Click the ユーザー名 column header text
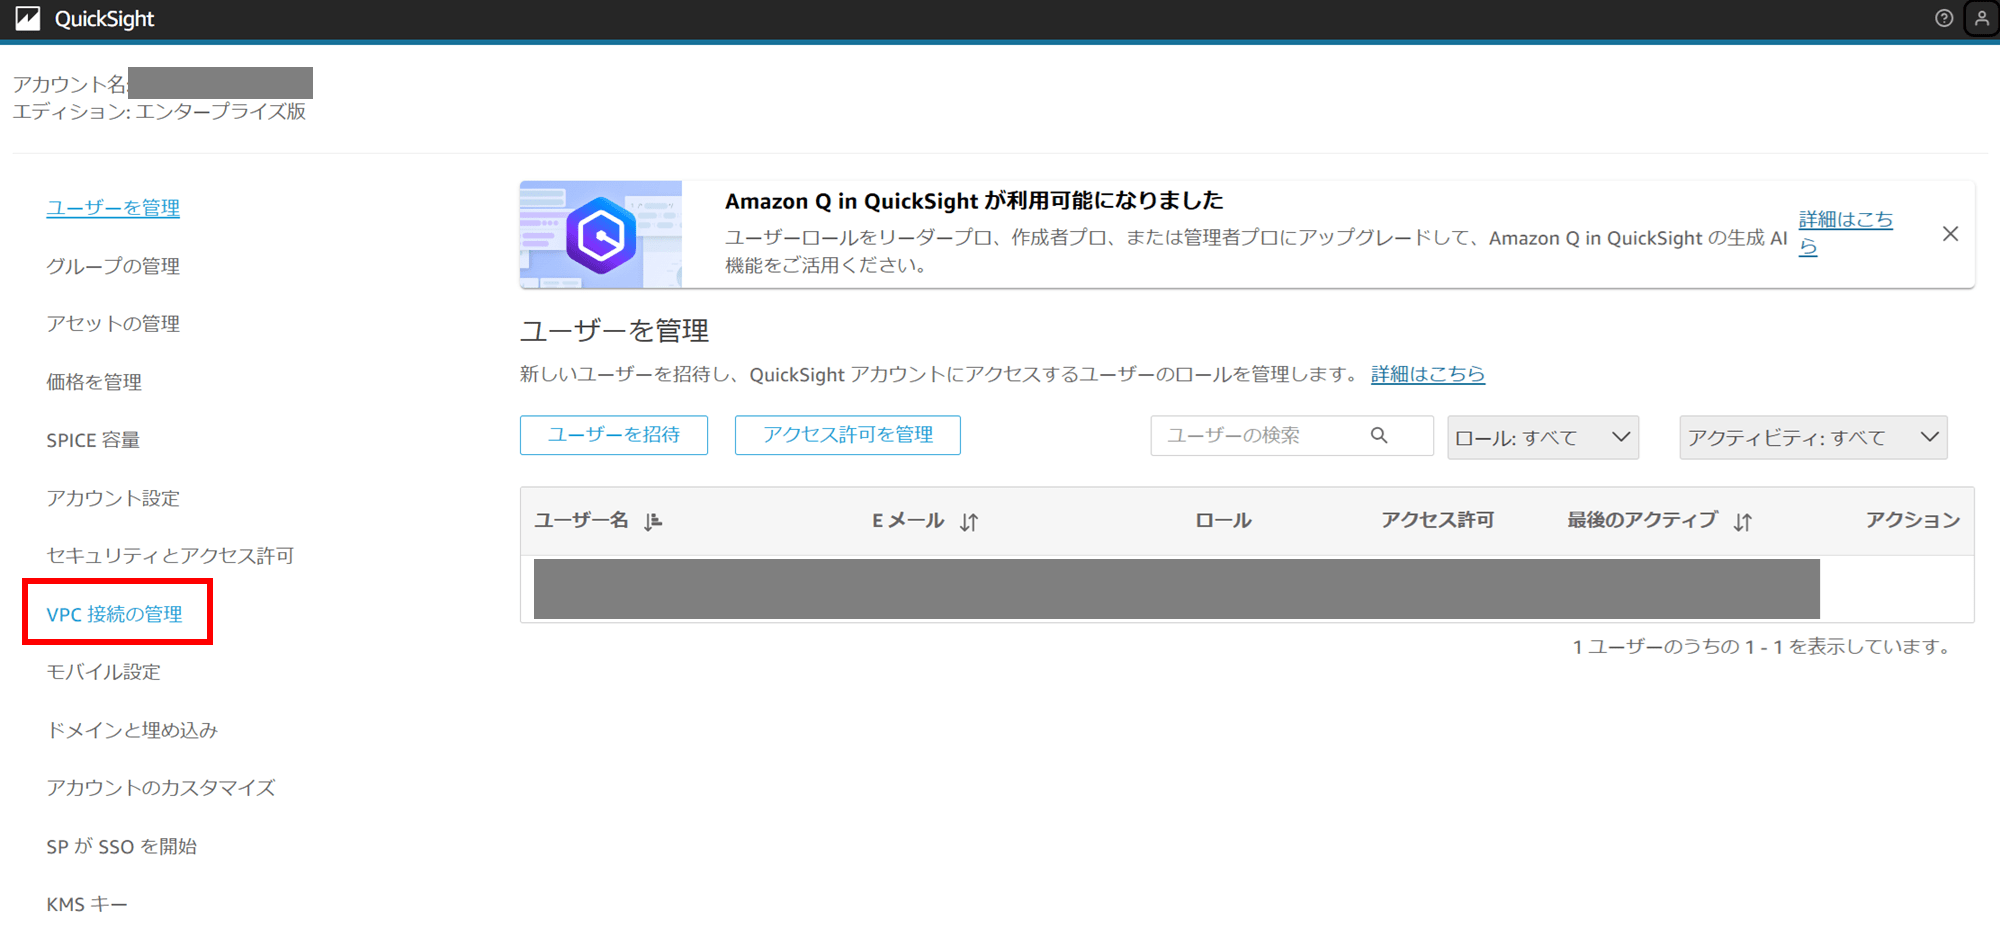The height and width of the screenshot is (929, 2000). pos(581,520)
